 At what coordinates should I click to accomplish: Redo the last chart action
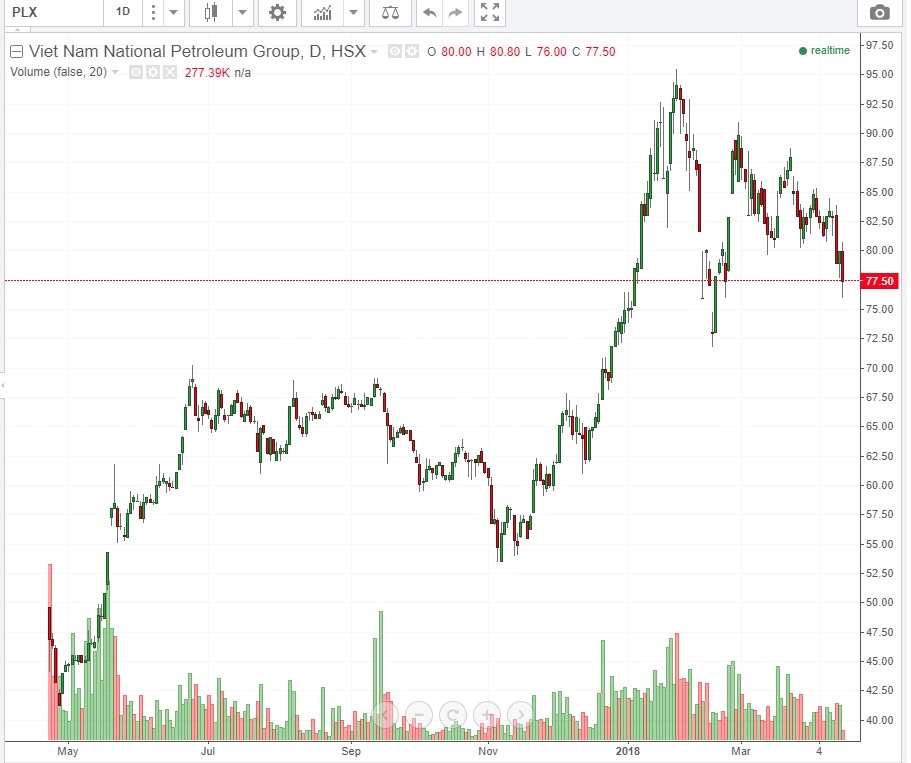pyautogui.click(x=455, y=12)
